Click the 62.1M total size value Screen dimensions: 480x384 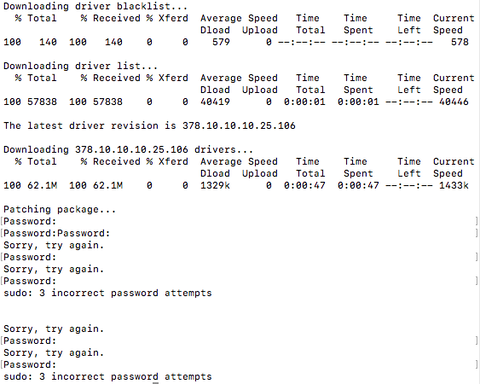42,185
